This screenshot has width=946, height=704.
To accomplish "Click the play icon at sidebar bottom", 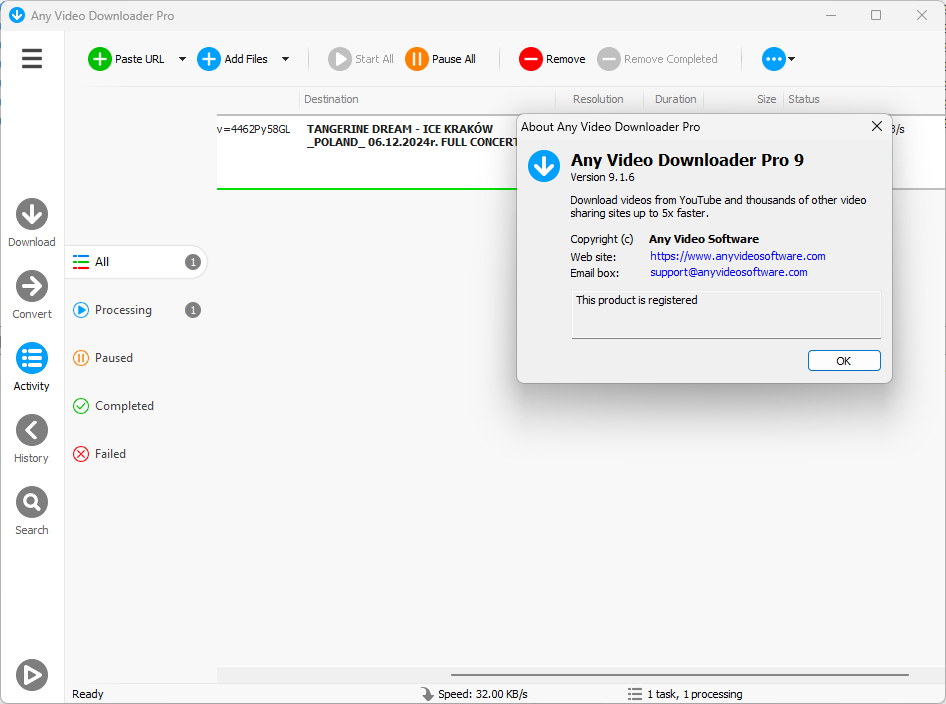I will (x=31, y=674).
